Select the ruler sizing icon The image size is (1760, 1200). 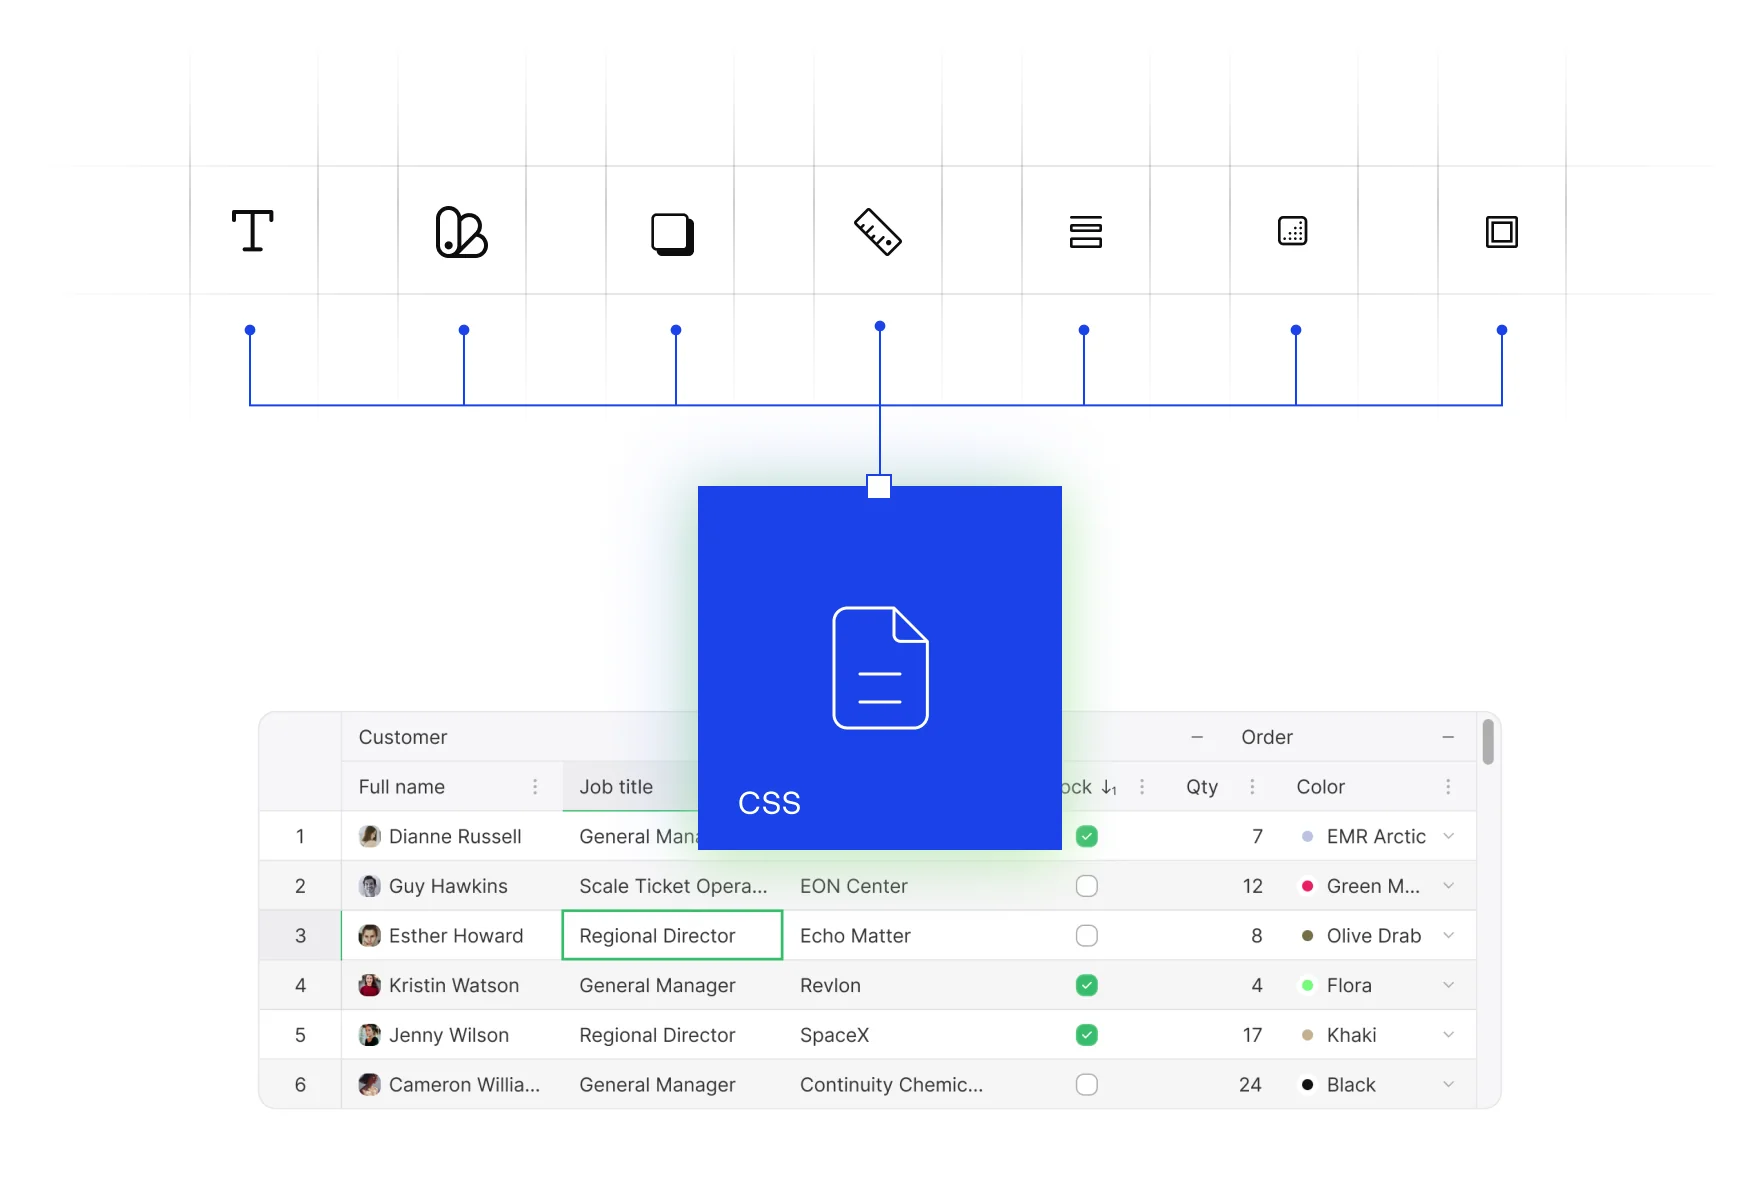(x=878, y=232)
